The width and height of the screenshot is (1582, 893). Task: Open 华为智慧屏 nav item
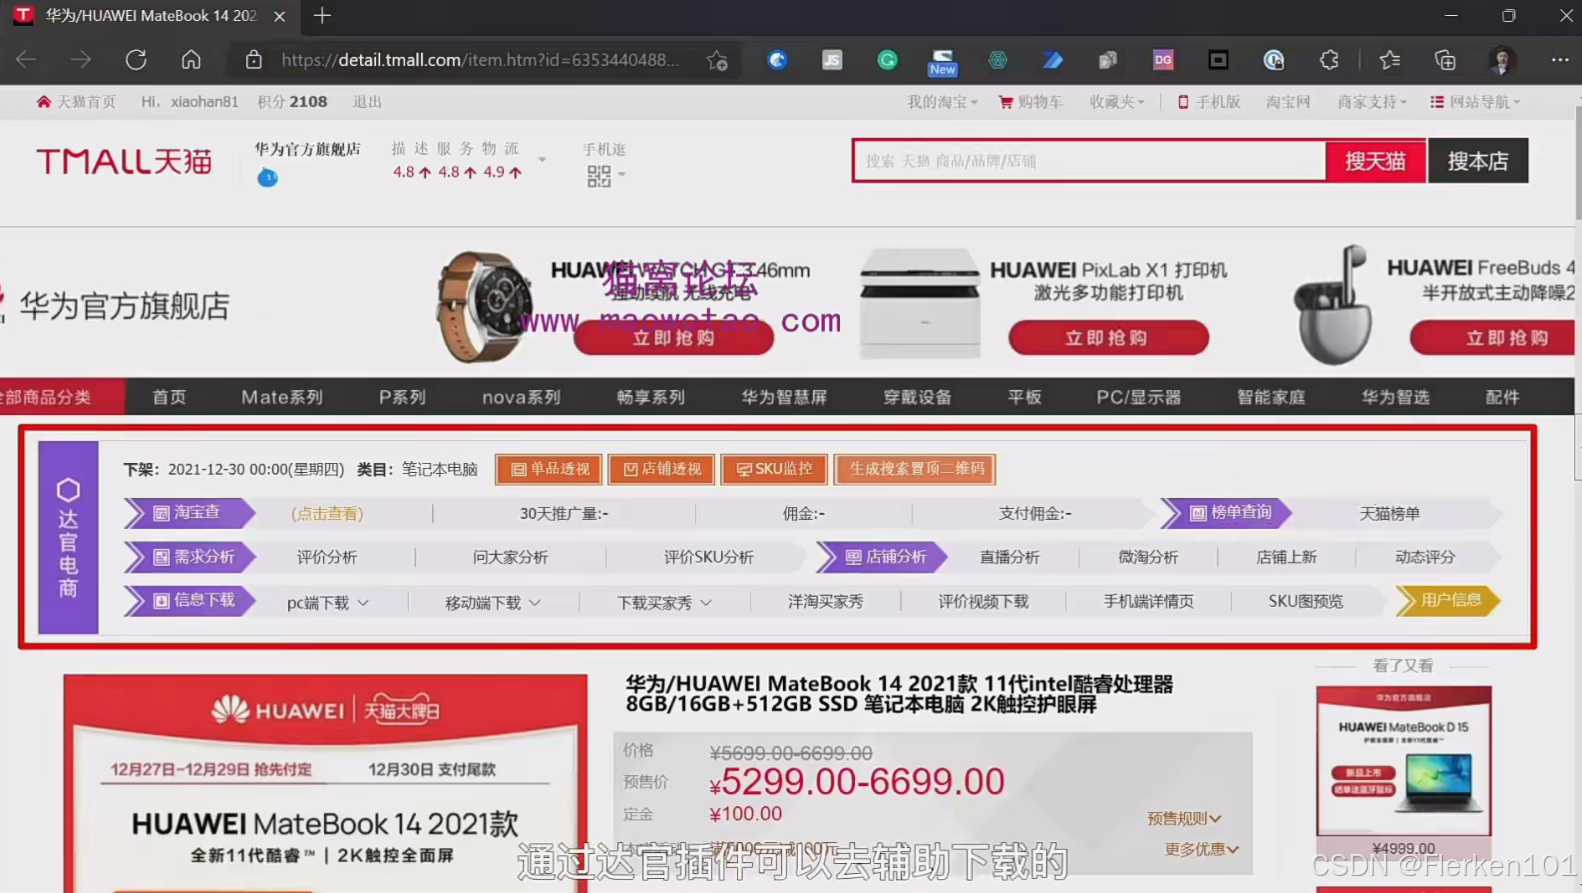[x=784, y=397]
